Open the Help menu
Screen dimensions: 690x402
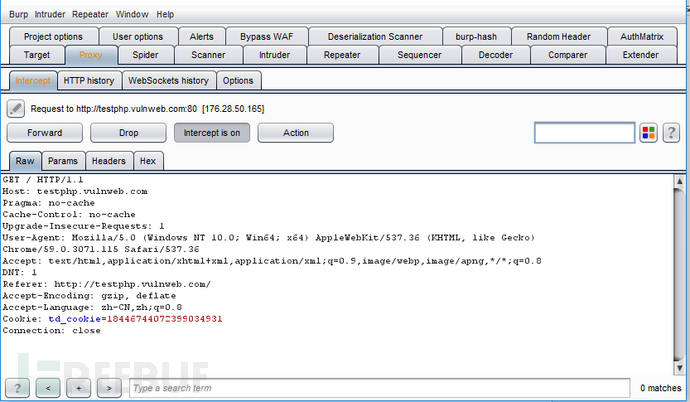click(x=165, y=15)
